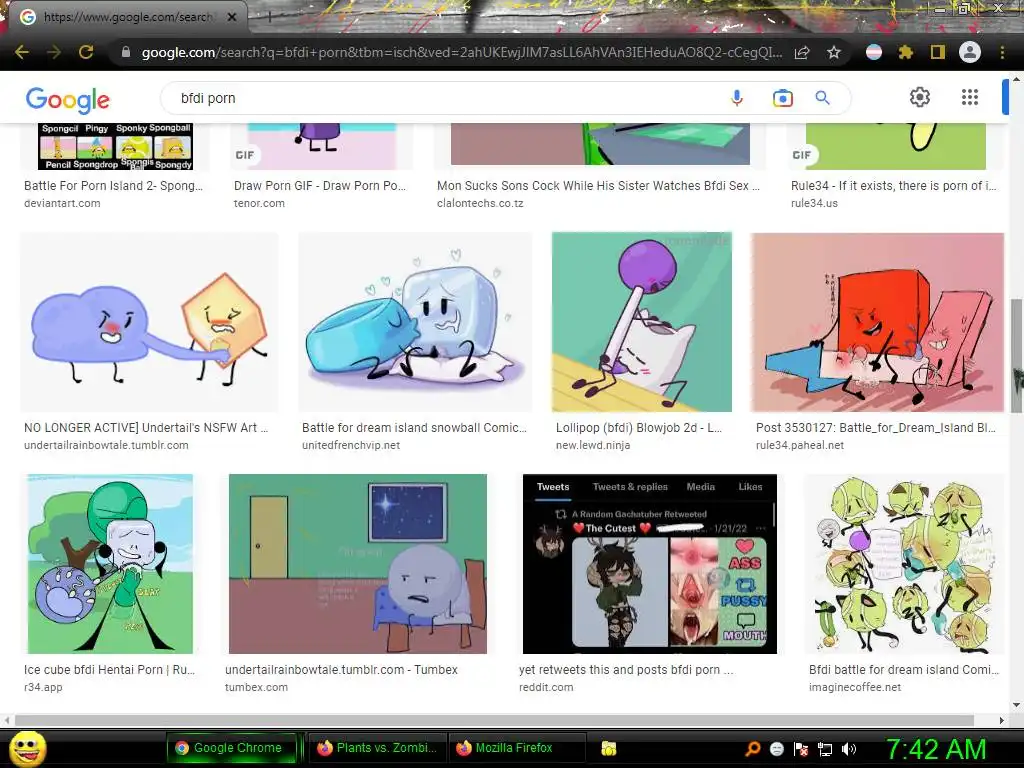1024x768 pixels.
Task: Click the forward navigation arrow
Action: pos(54,52)
